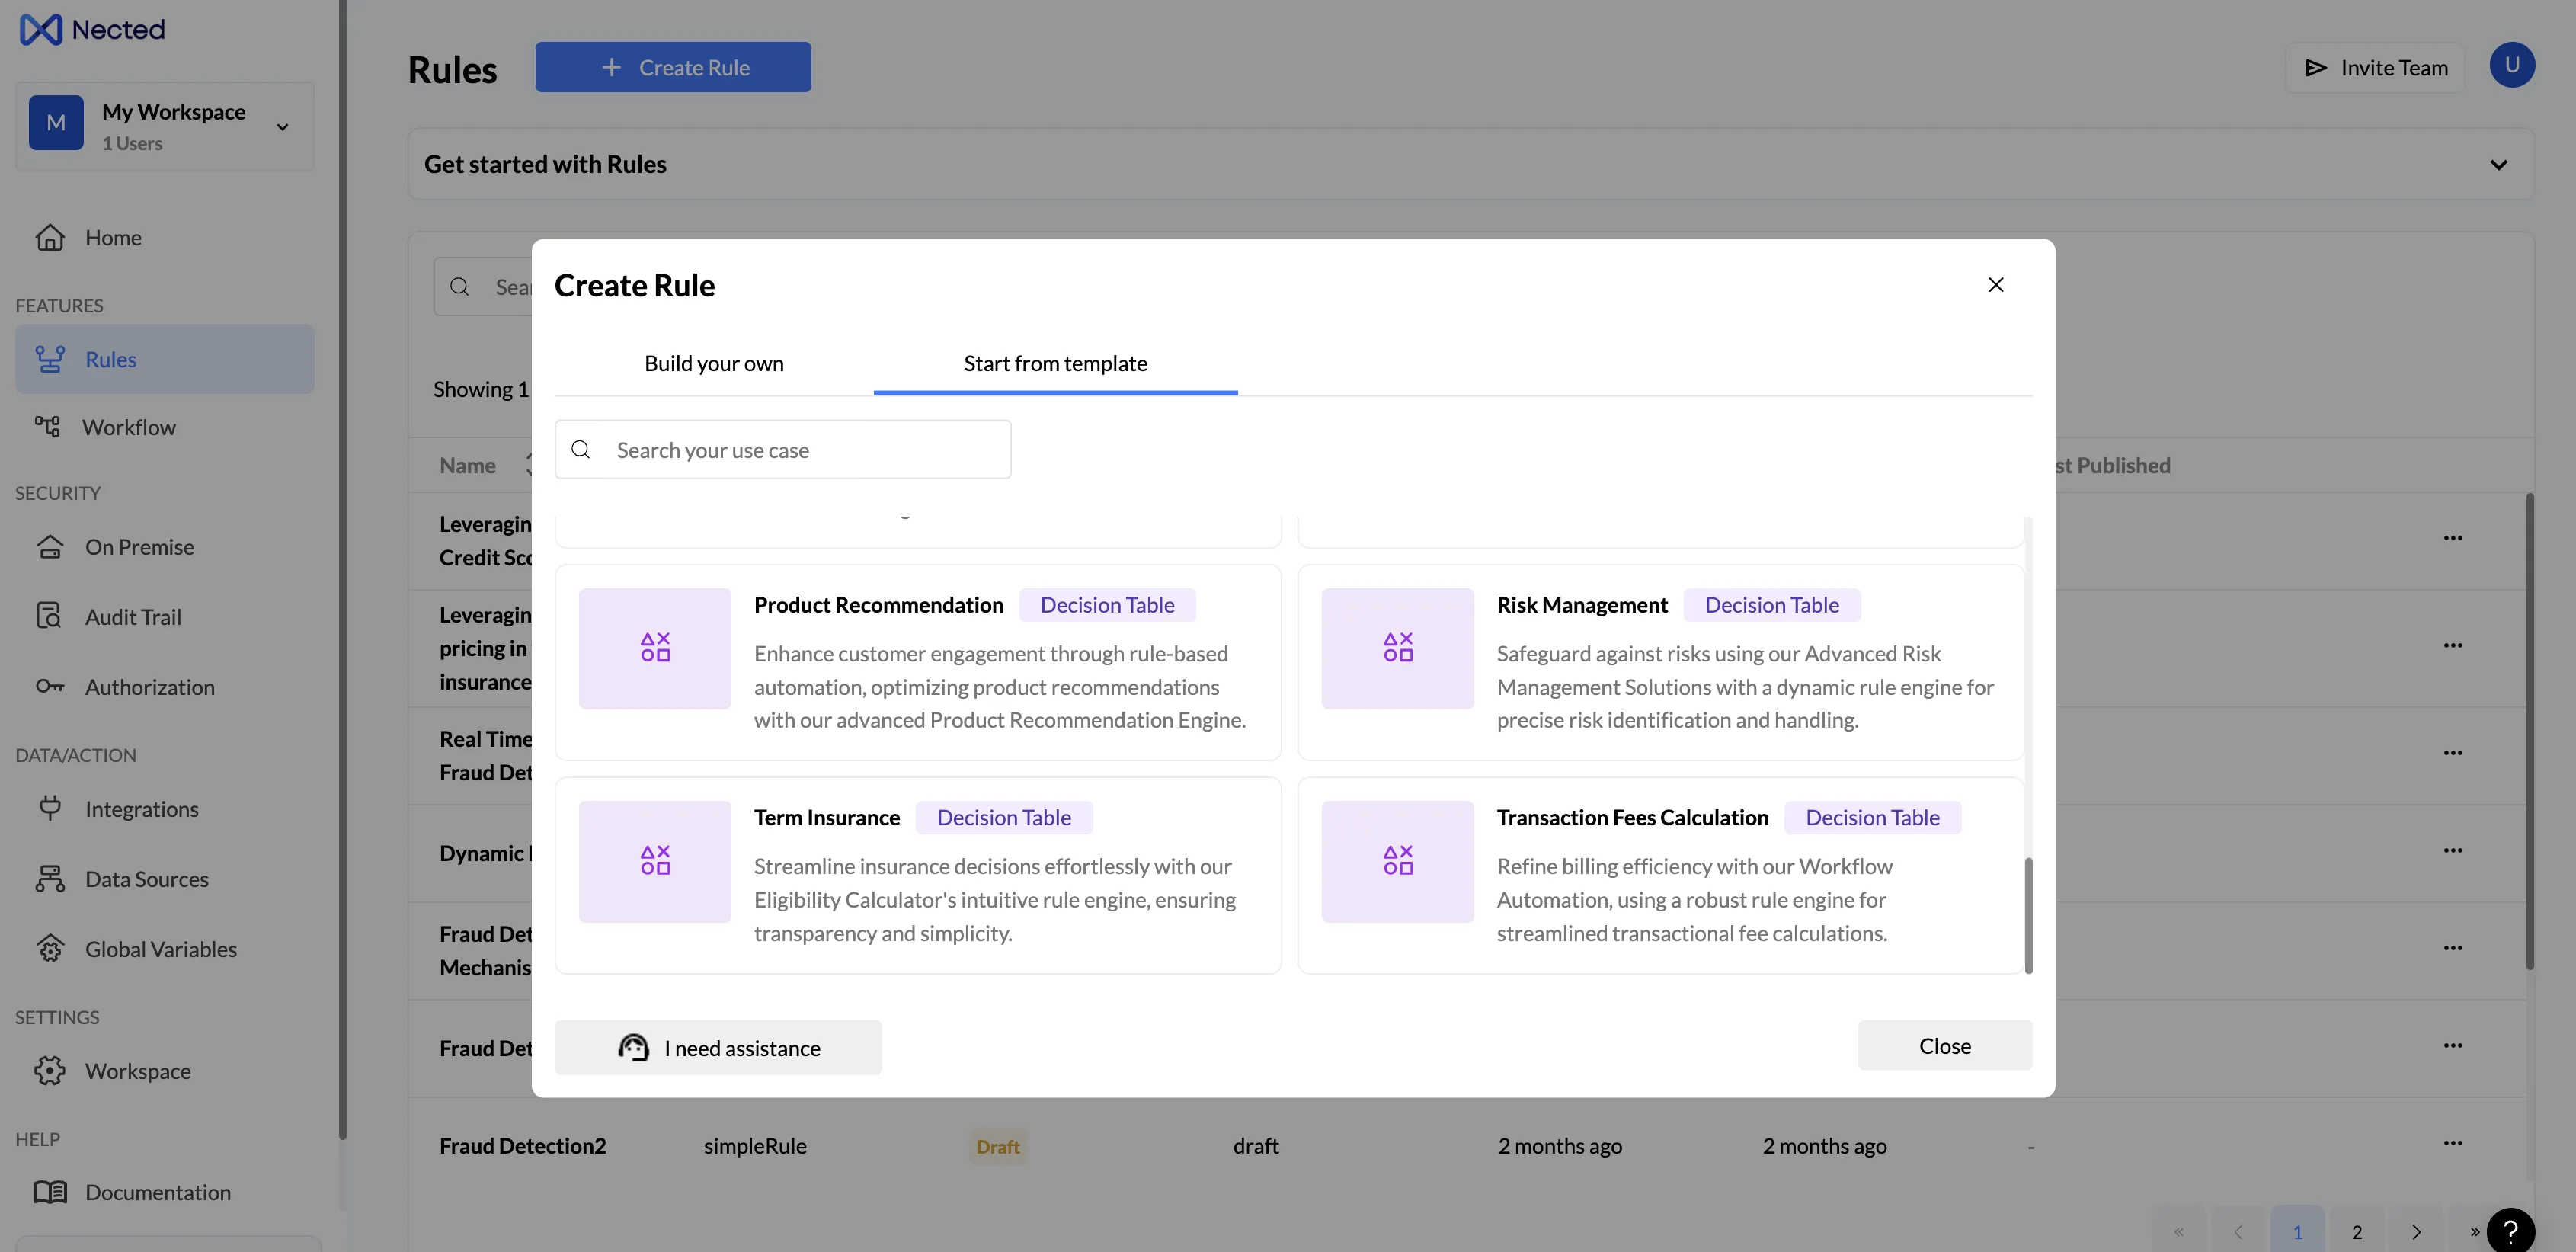Open Audit Trail in the sidebar
Viewport: 2576px width, 1252px height.
pyautogui.click(x=132, y=617)
